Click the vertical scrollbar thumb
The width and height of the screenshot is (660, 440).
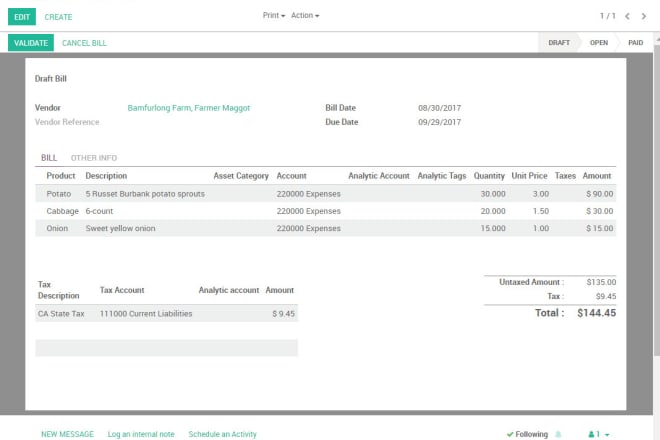pyautogui.click(x=657, y=200)
